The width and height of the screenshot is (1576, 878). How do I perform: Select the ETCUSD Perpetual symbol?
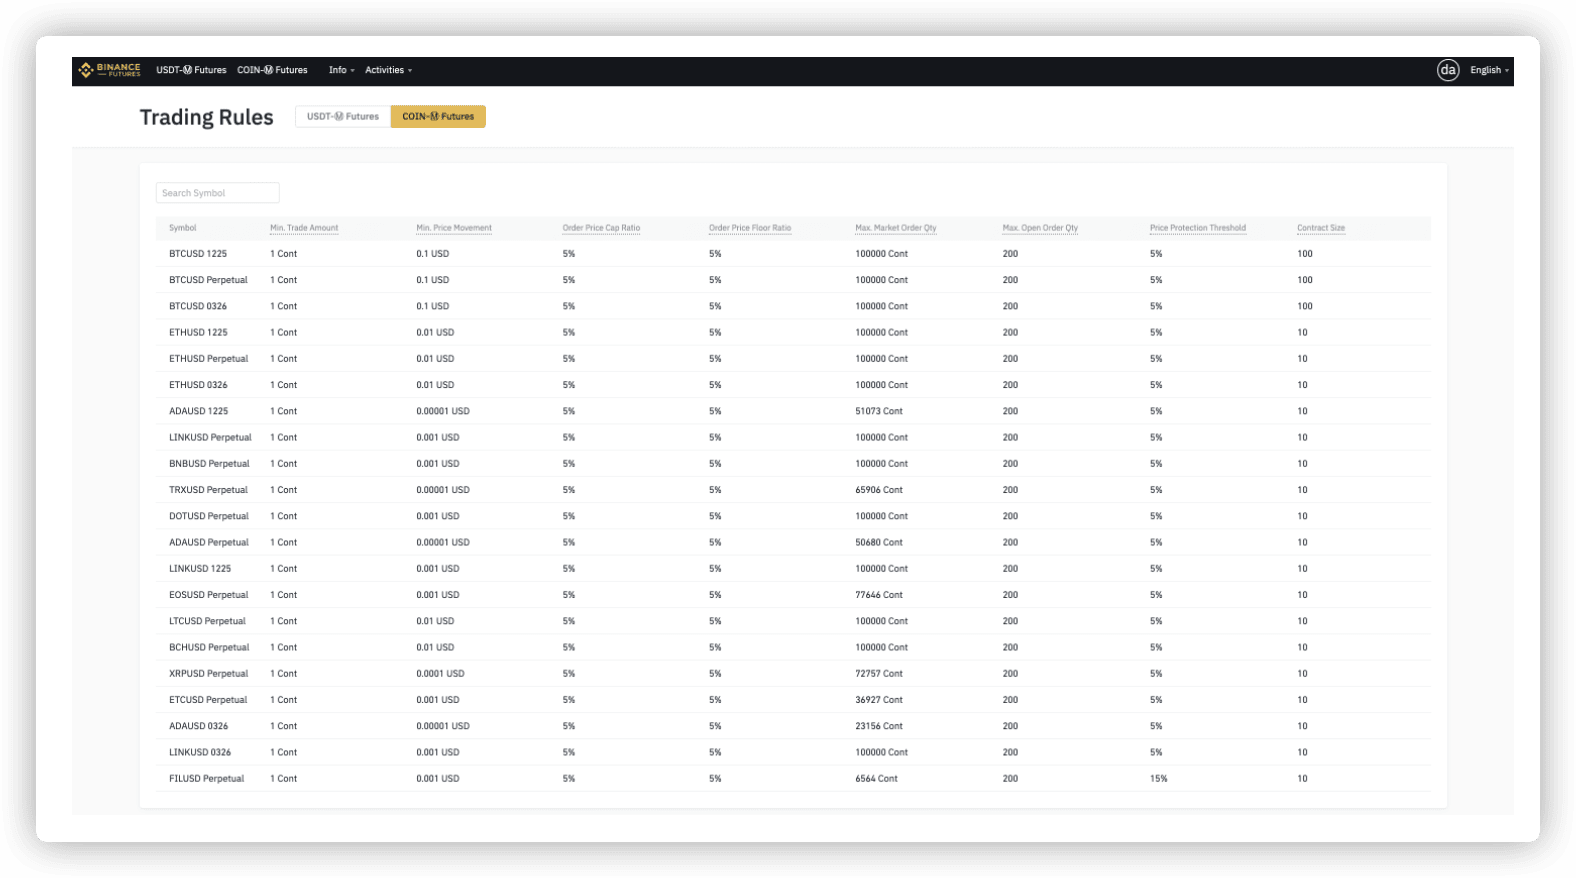click(208, 700)
